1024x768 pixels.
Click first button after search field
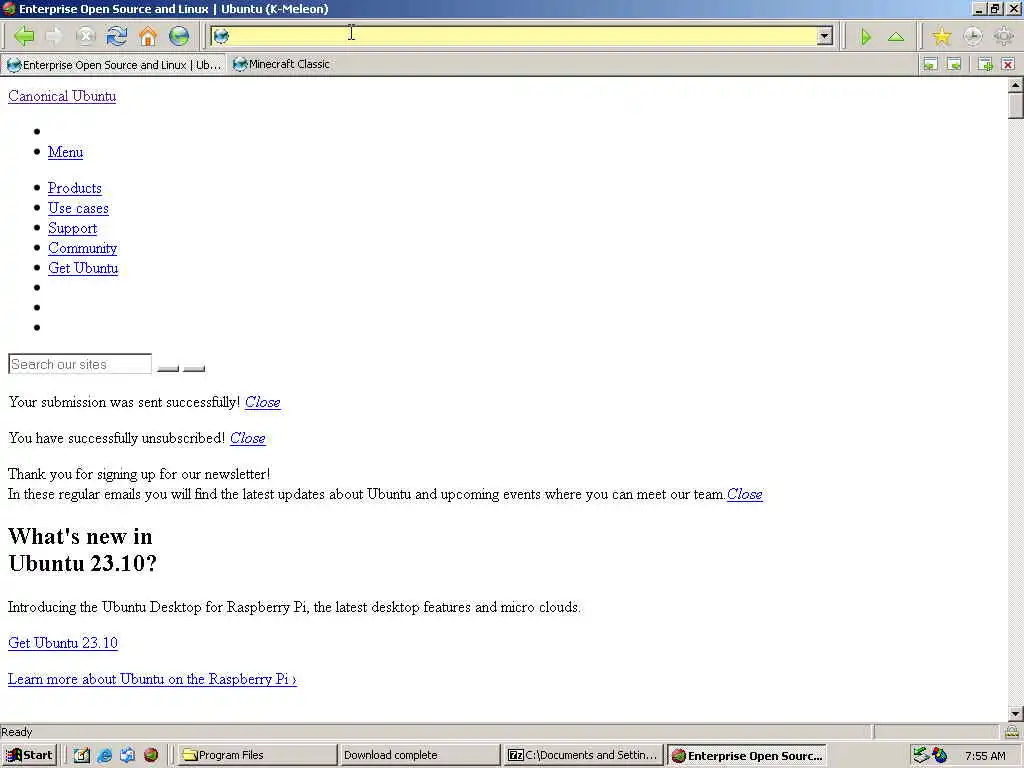pyautogui.click(x=168, y=368)
